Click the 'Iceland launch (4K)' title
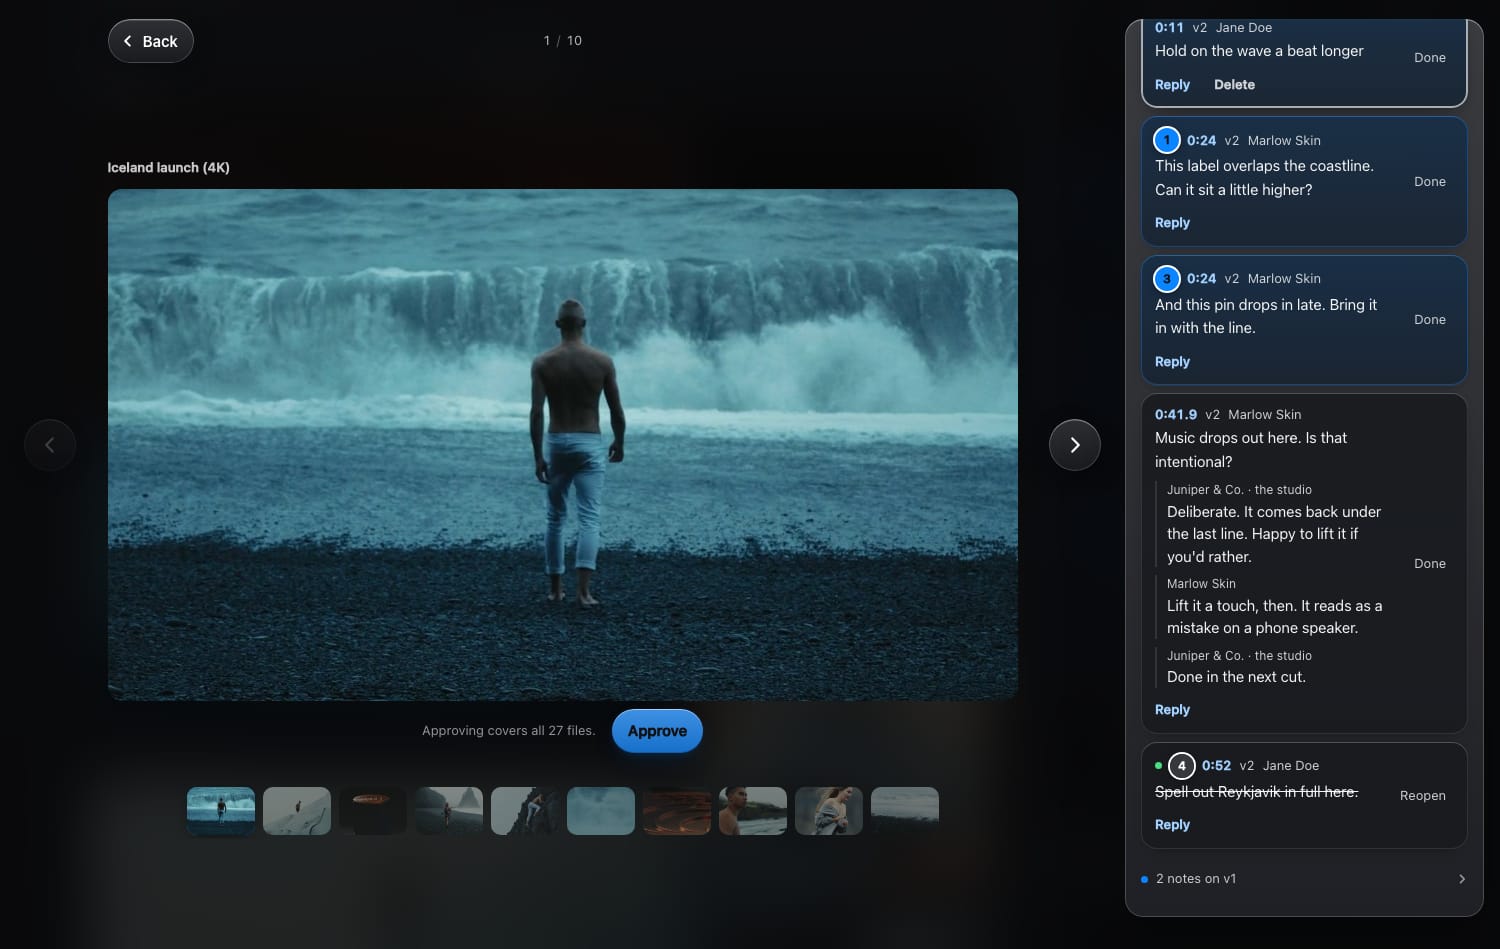This screenshot has height=949, width=1500. coord(168,168)
